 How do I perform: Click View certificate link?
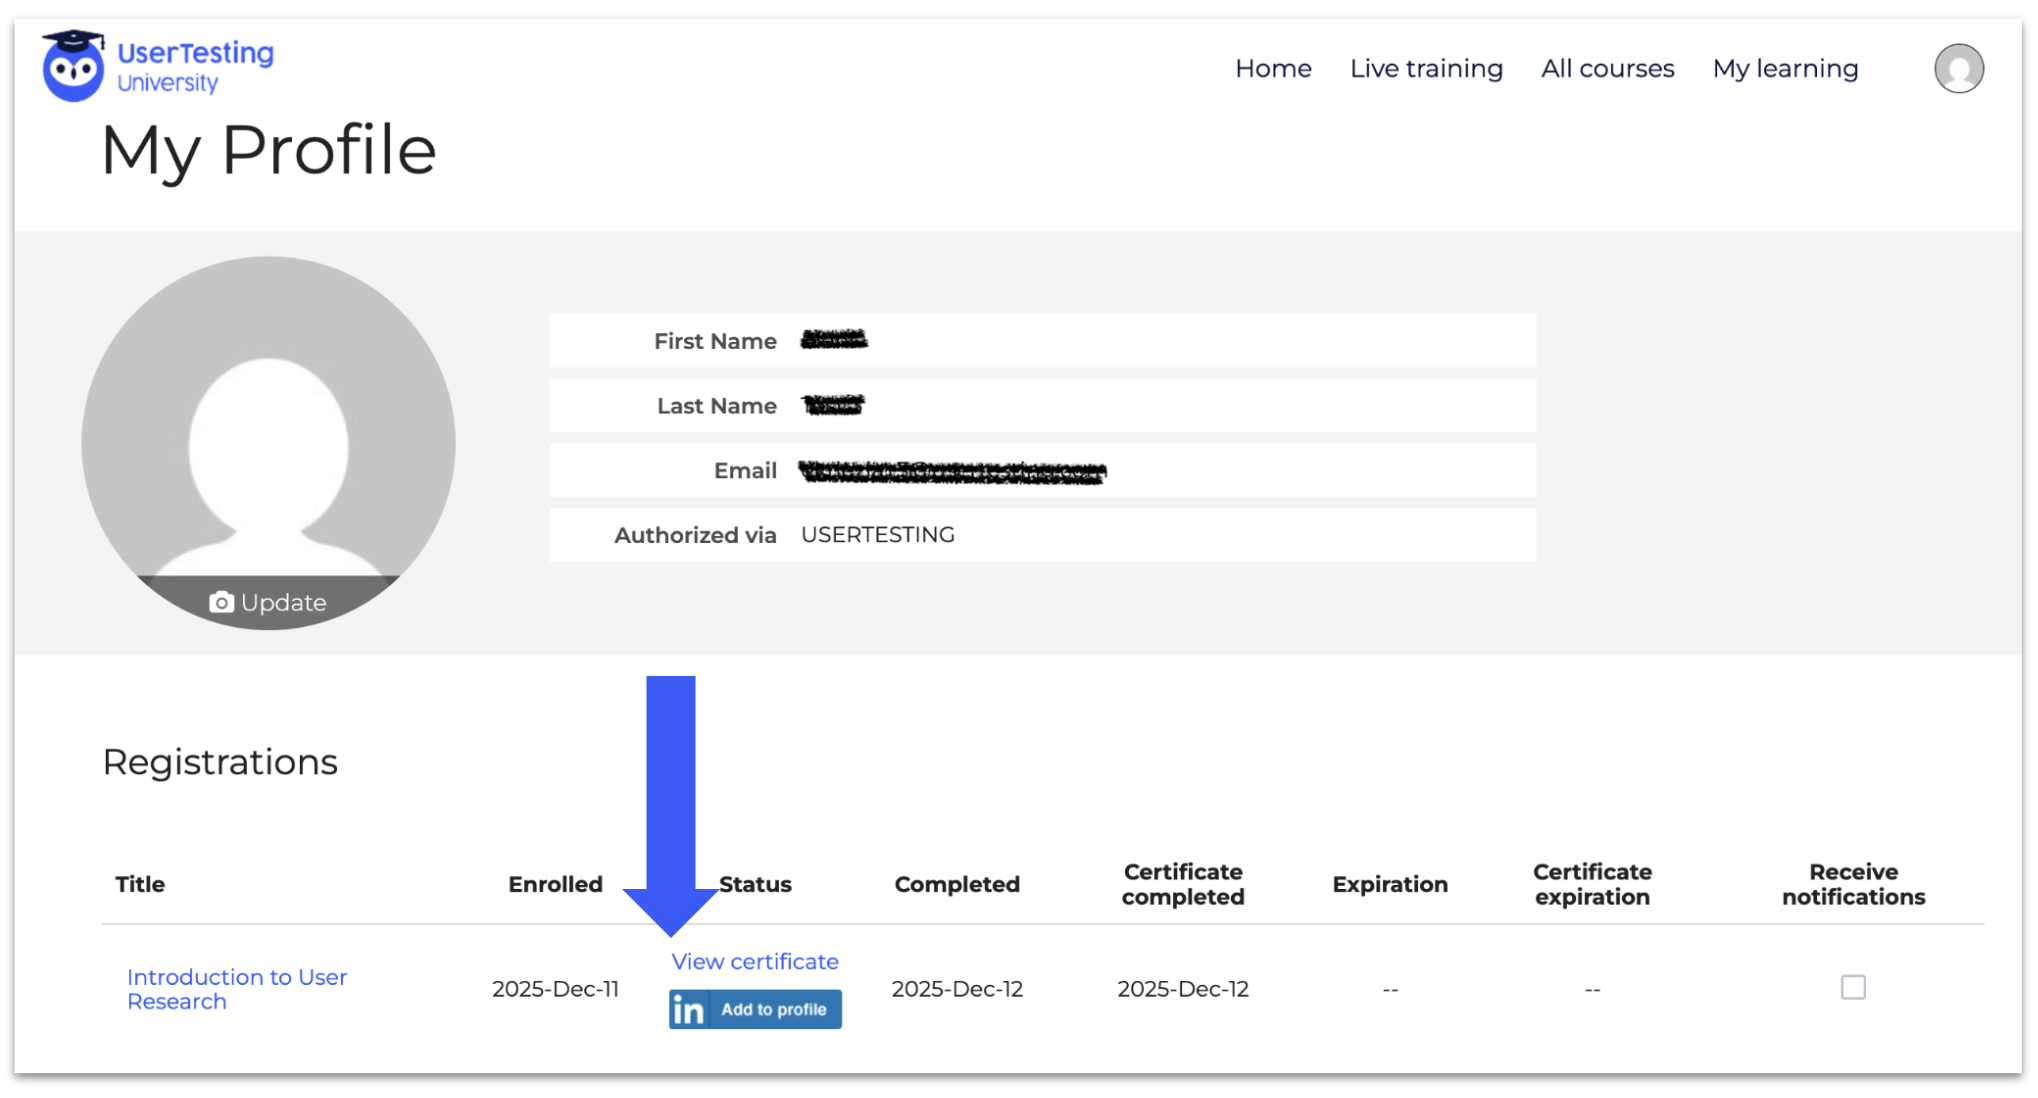[754, 961]
